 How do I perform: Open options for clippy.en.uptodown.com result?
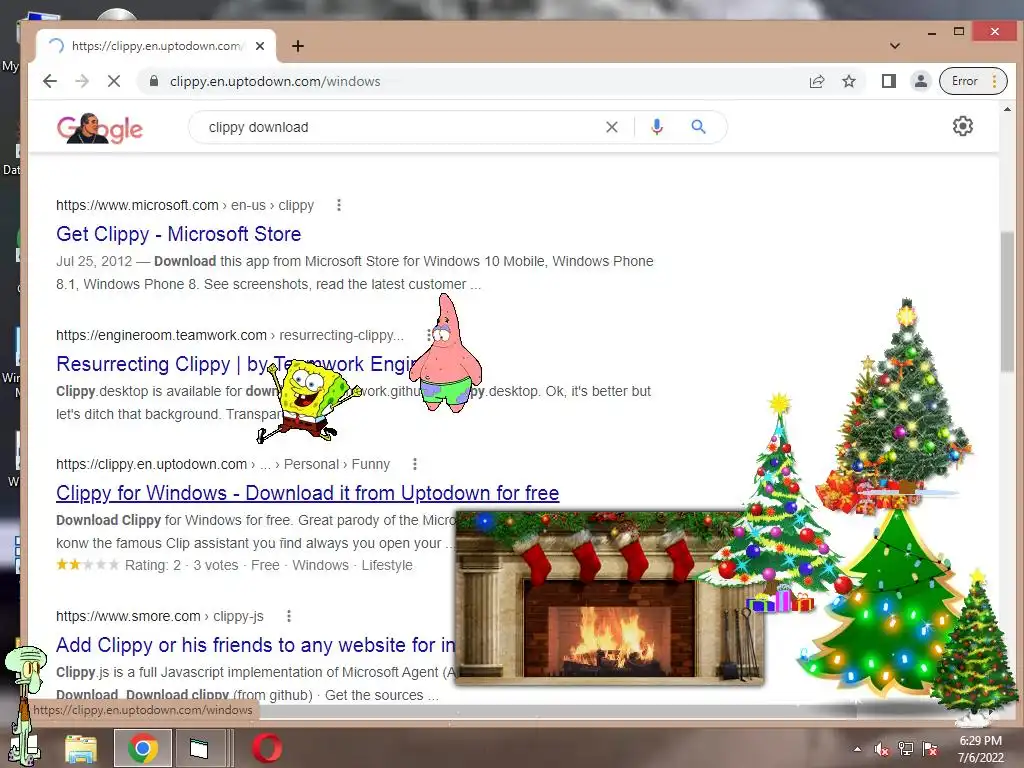point(415,464)
